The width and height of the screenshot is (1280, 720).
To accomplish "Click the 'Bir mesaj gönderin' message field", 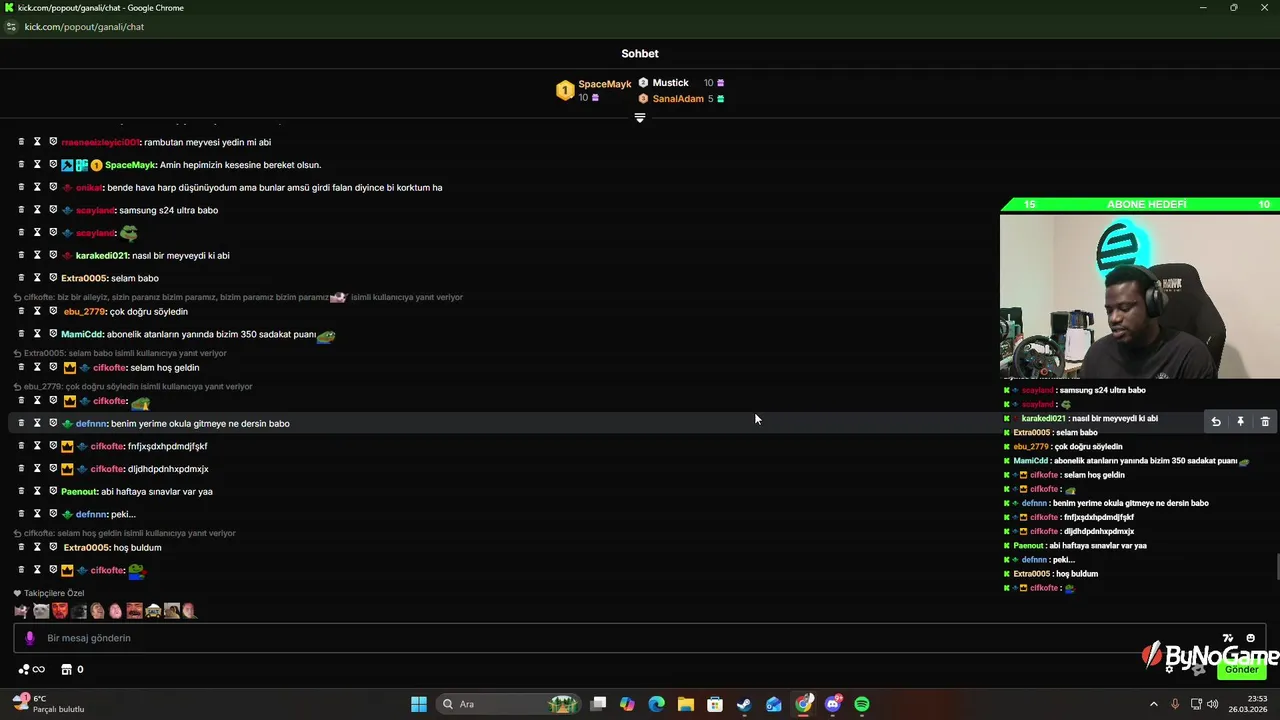I will [x=640, y=638].
